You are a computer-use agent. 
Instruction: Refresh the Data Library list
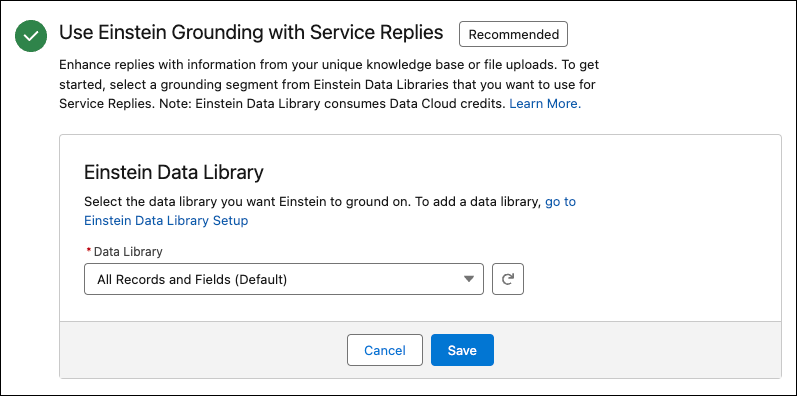[x=508, y=279]
